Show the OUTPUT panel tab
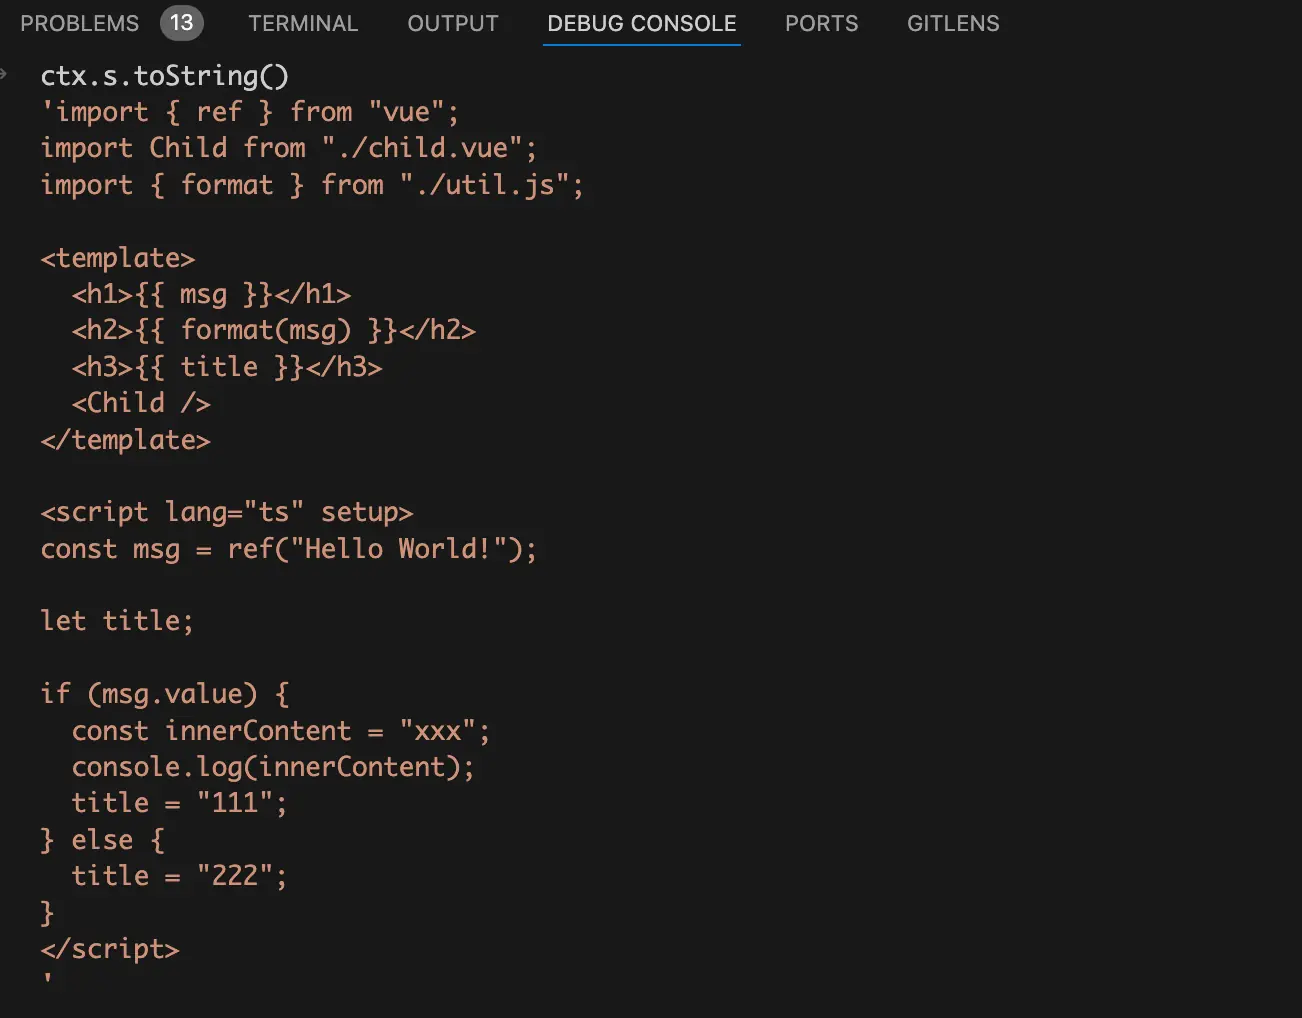Screen dimensions: 1302x1018 click(x=452, y=24)
